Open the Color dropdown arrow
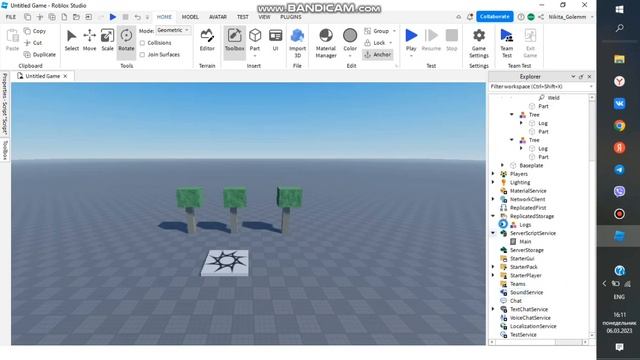640x360 pixels. (350, 56)
